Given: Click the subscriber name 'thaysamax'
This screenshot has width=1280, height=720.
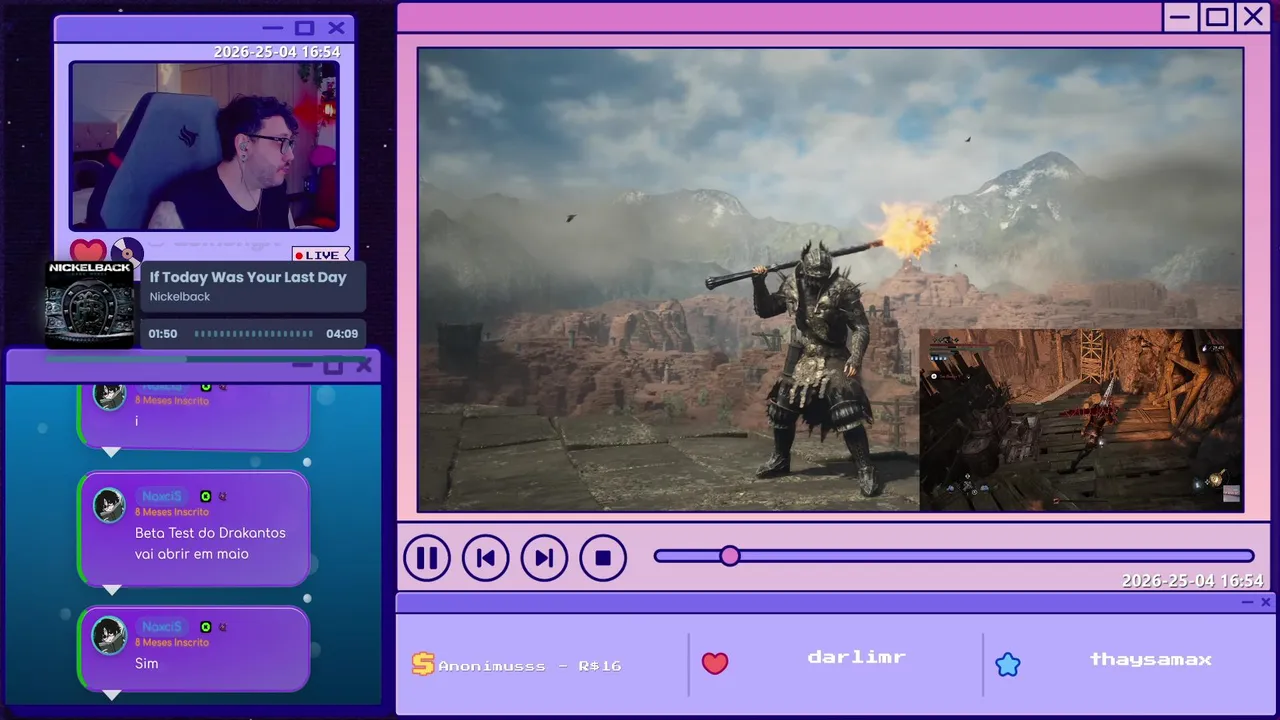Looking at the screenshot, I should point(1151,659).
